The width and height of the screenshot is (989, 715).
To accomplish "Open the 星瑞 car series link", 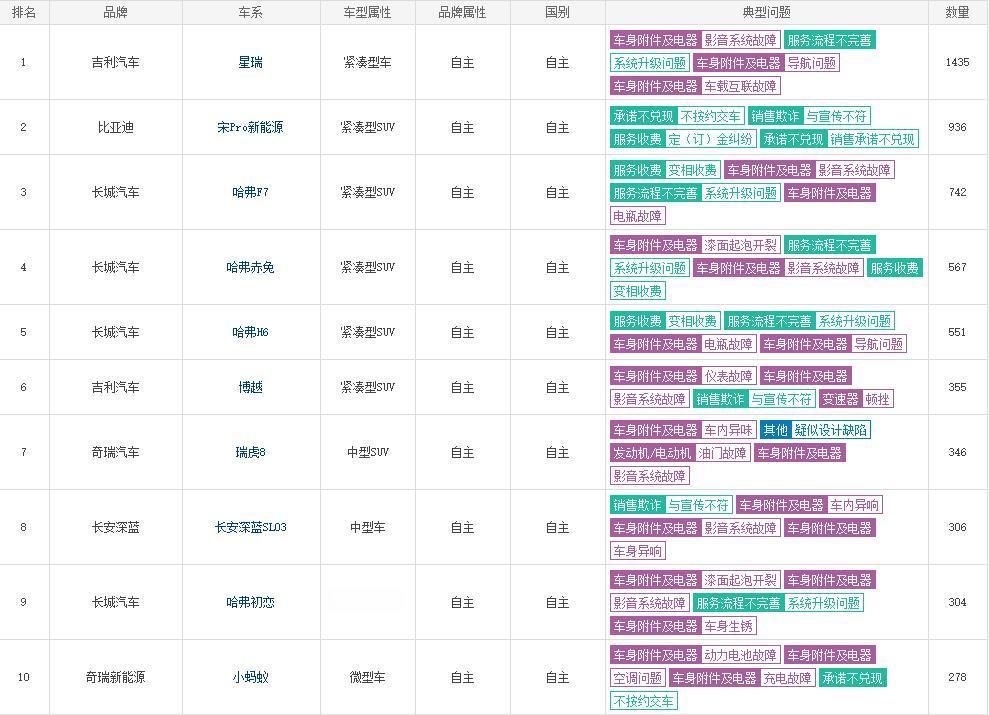I will pyautogui.click(x=251, y=62).
